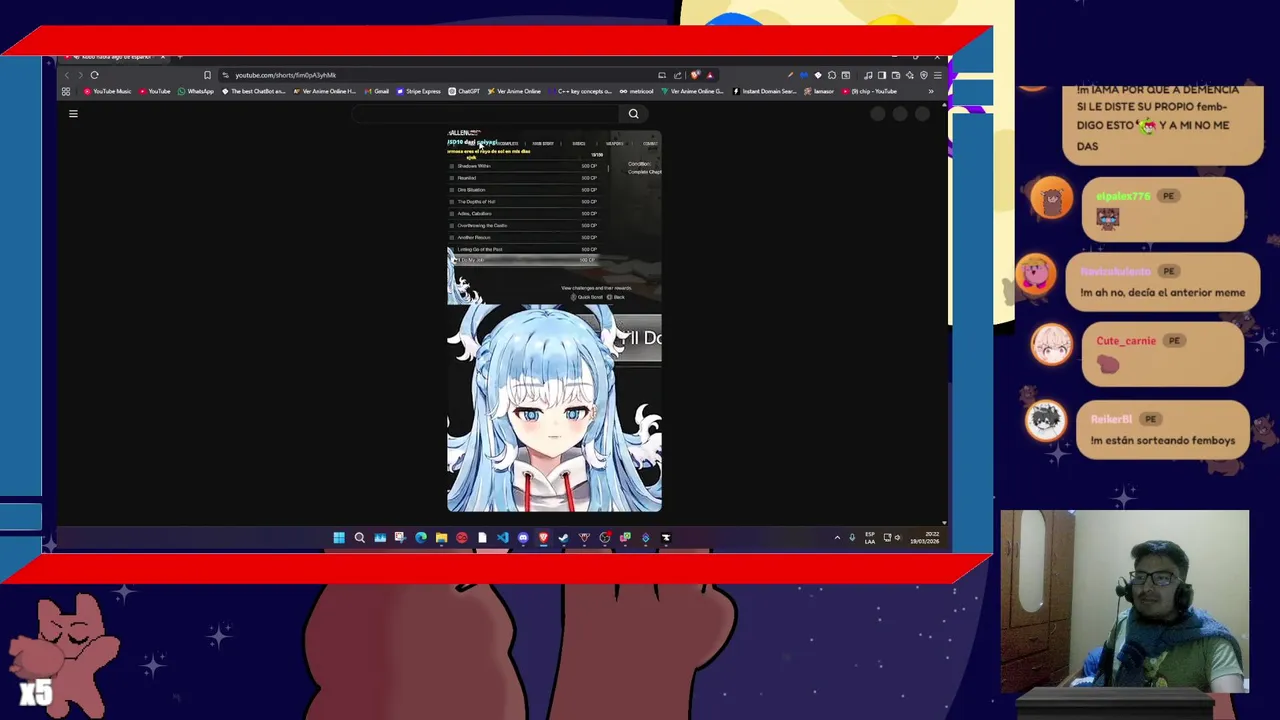Image resolution: width=1280 pixels, height=720 pixels.
Task: Click the streamer webcam thumbnail
Action: pos(1125,601)
